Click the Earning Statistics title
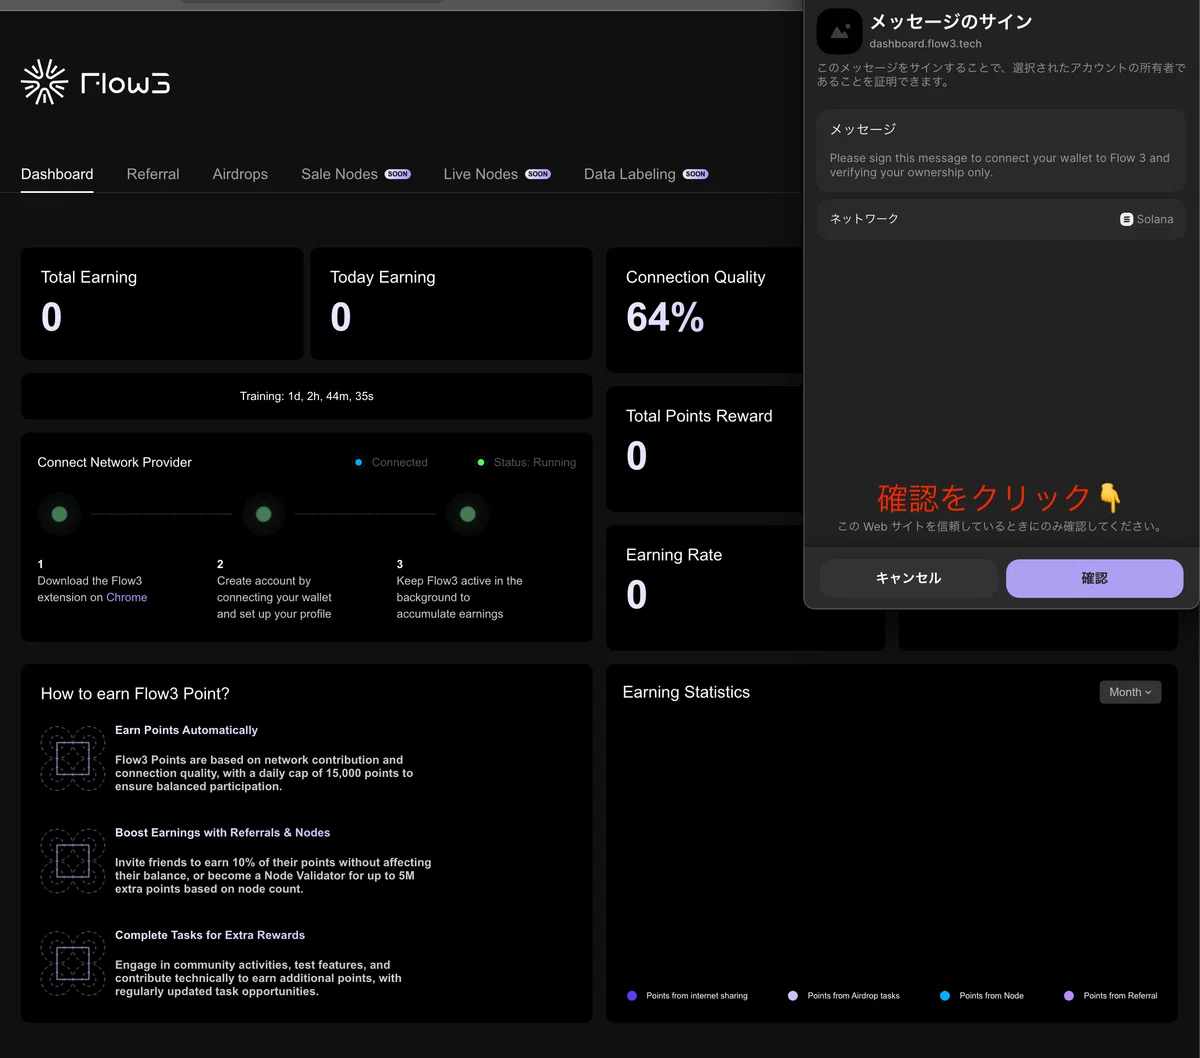Viewport: 1200px width, 1058px height. 686,692
